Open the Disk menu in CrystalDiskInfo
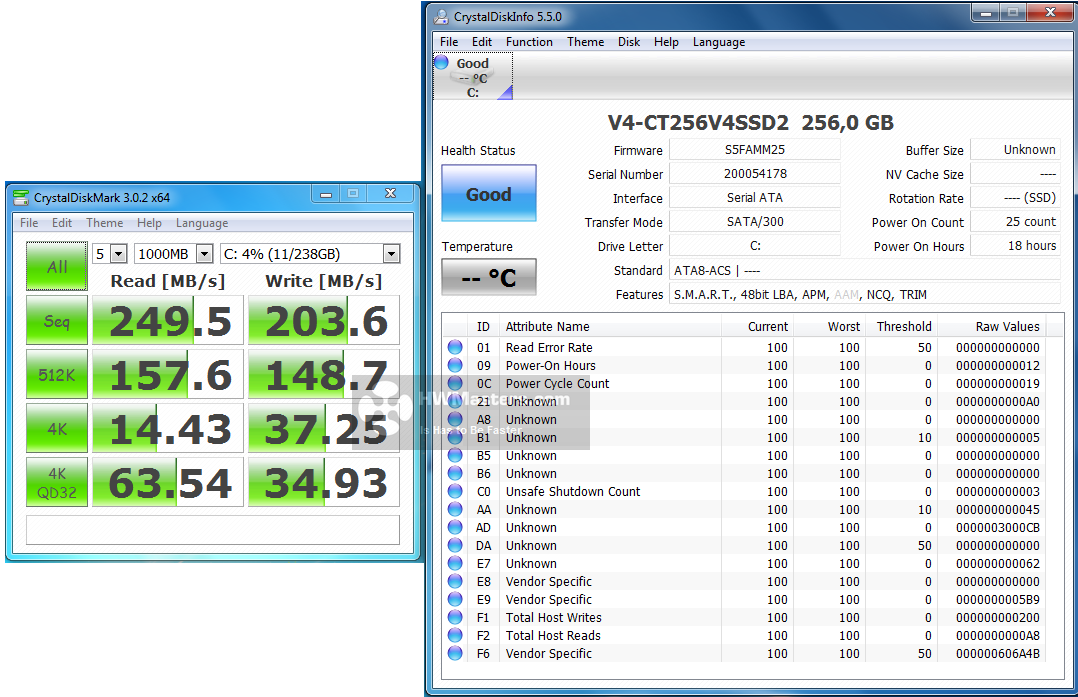 (629, 42)
